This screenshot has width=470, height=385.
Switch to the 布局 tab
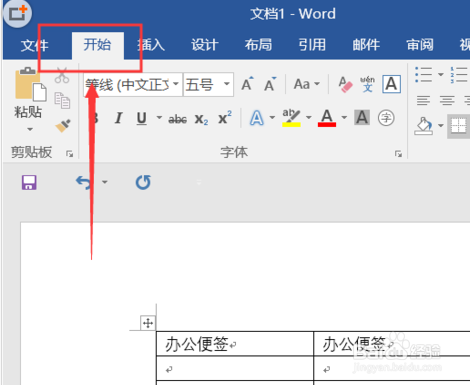coord(258,45)
